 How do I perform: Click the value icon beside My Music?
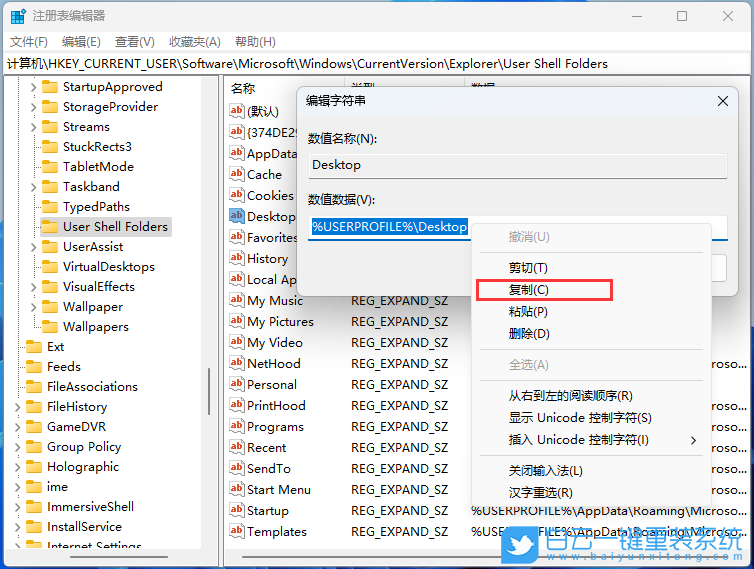pyautogui.click(x=237, y=300)
